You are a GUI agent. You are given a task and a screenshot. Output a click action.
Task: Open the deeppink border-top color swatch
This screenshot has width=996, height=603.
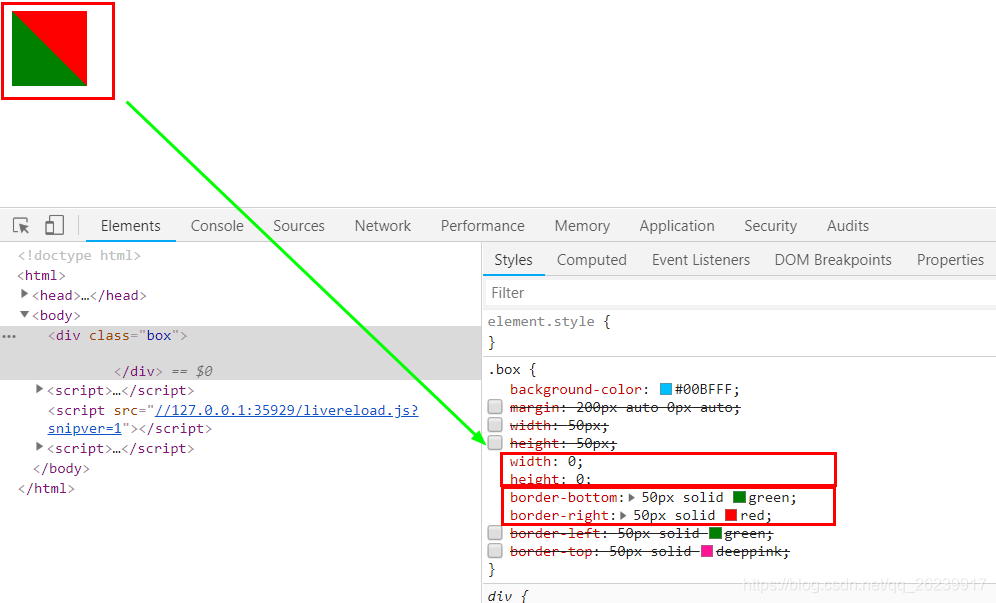pyautogui.click(x=706, y=551)
